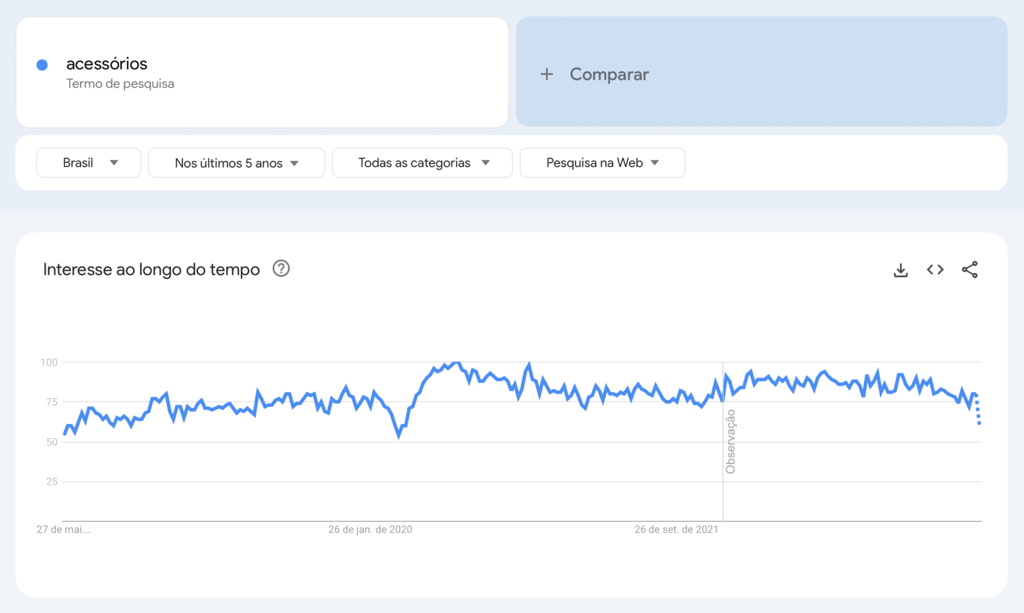Screen dimensions: 1024x613
Task: Click the dotted forecast segment at chart end
Action: [977, 408]
